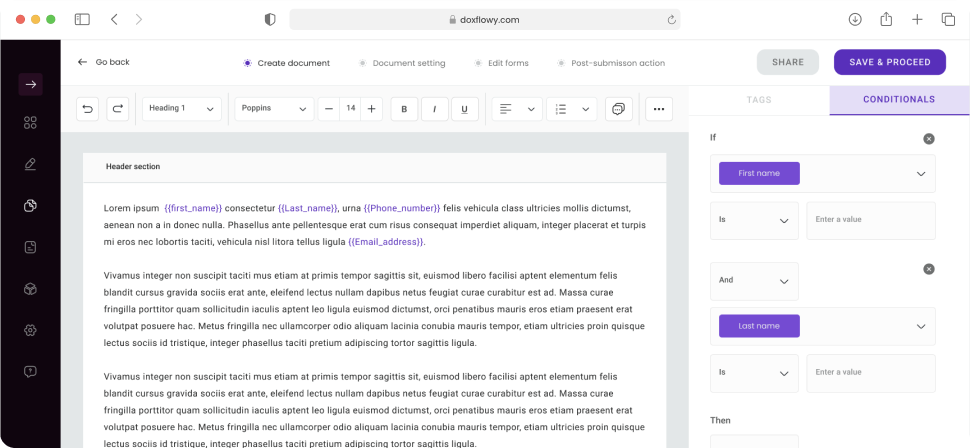Image resolution: width=970 pixels, height=448 pixels.
Task: Redo the last edit
Action: pos(118,109)
